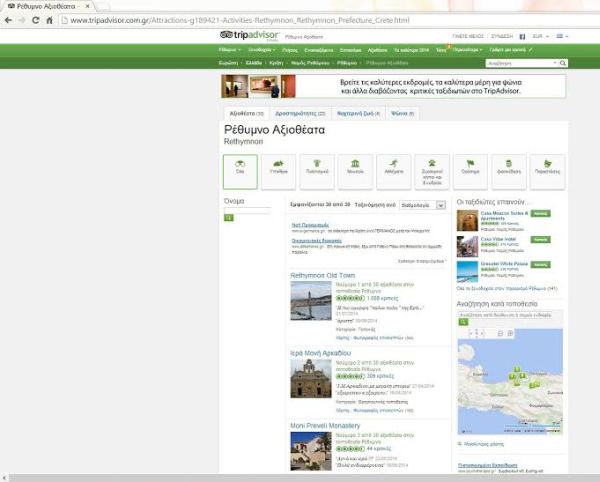Open the 1.088 κριτικές reviews link
Screen dimensions: 600x482
point(382,298)
